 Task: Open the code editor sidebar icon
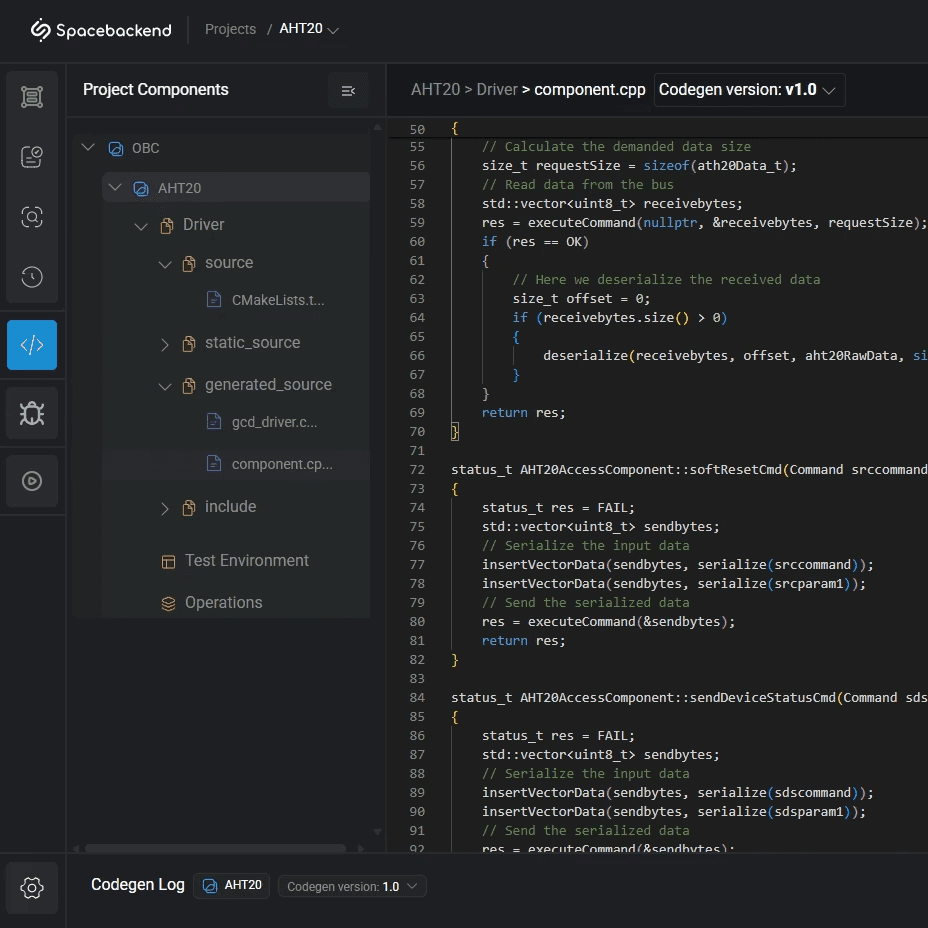32,345
